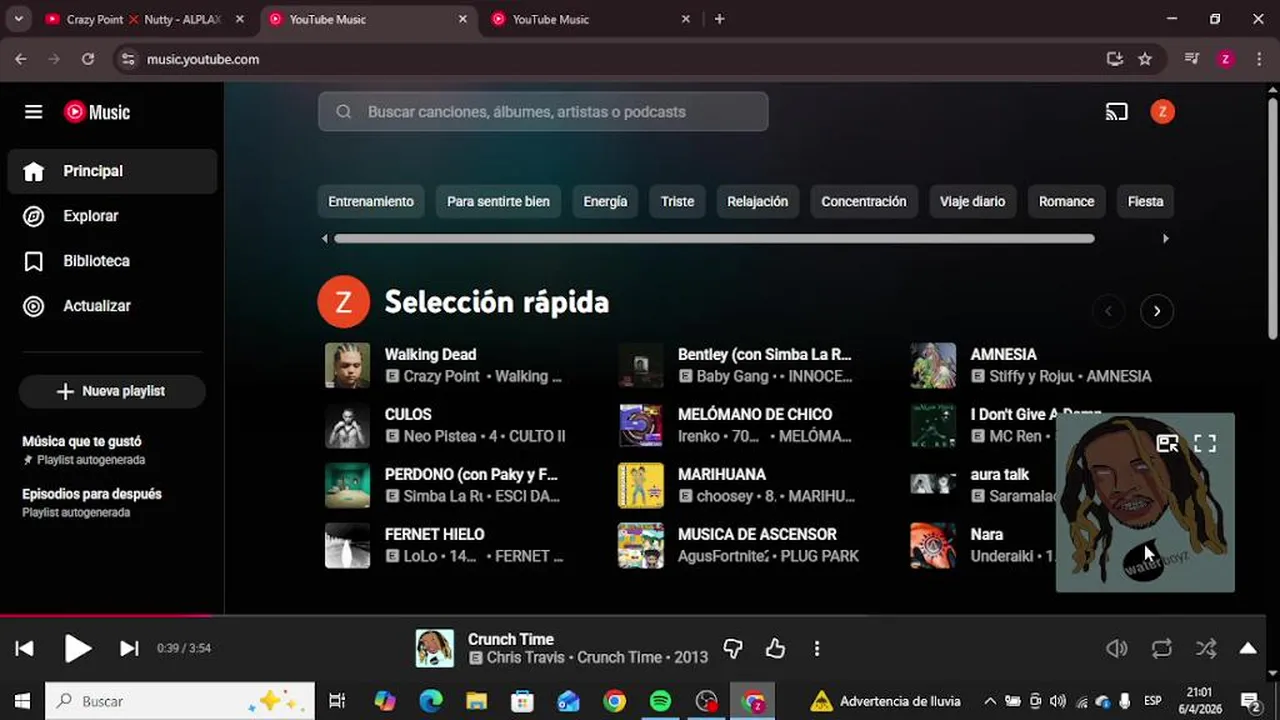The height and width of the screenshot is (720, 1280).
Task: Open MELÓMANO DE CHICO thumbnail
Action: pos(640,425)
